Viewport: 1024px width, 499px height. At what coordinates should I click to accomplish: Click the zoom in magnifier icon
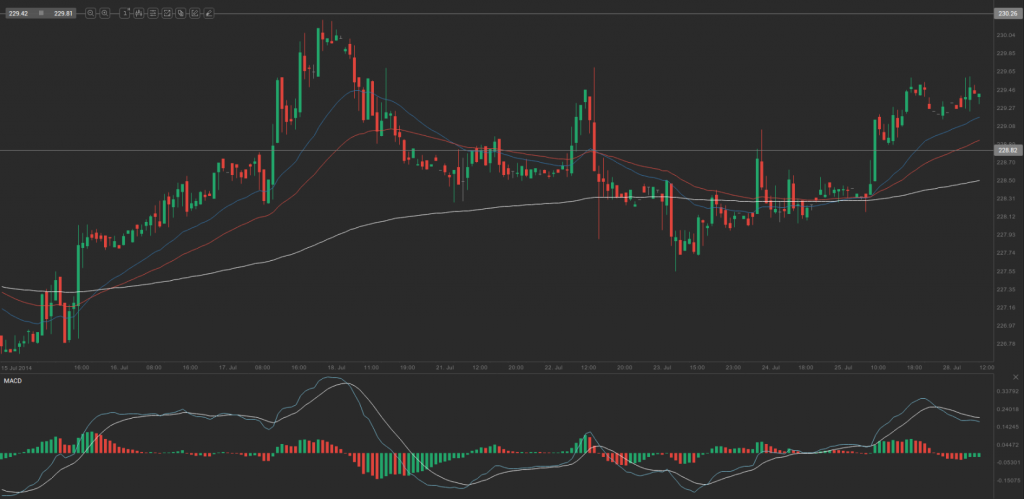click(105, 13)
